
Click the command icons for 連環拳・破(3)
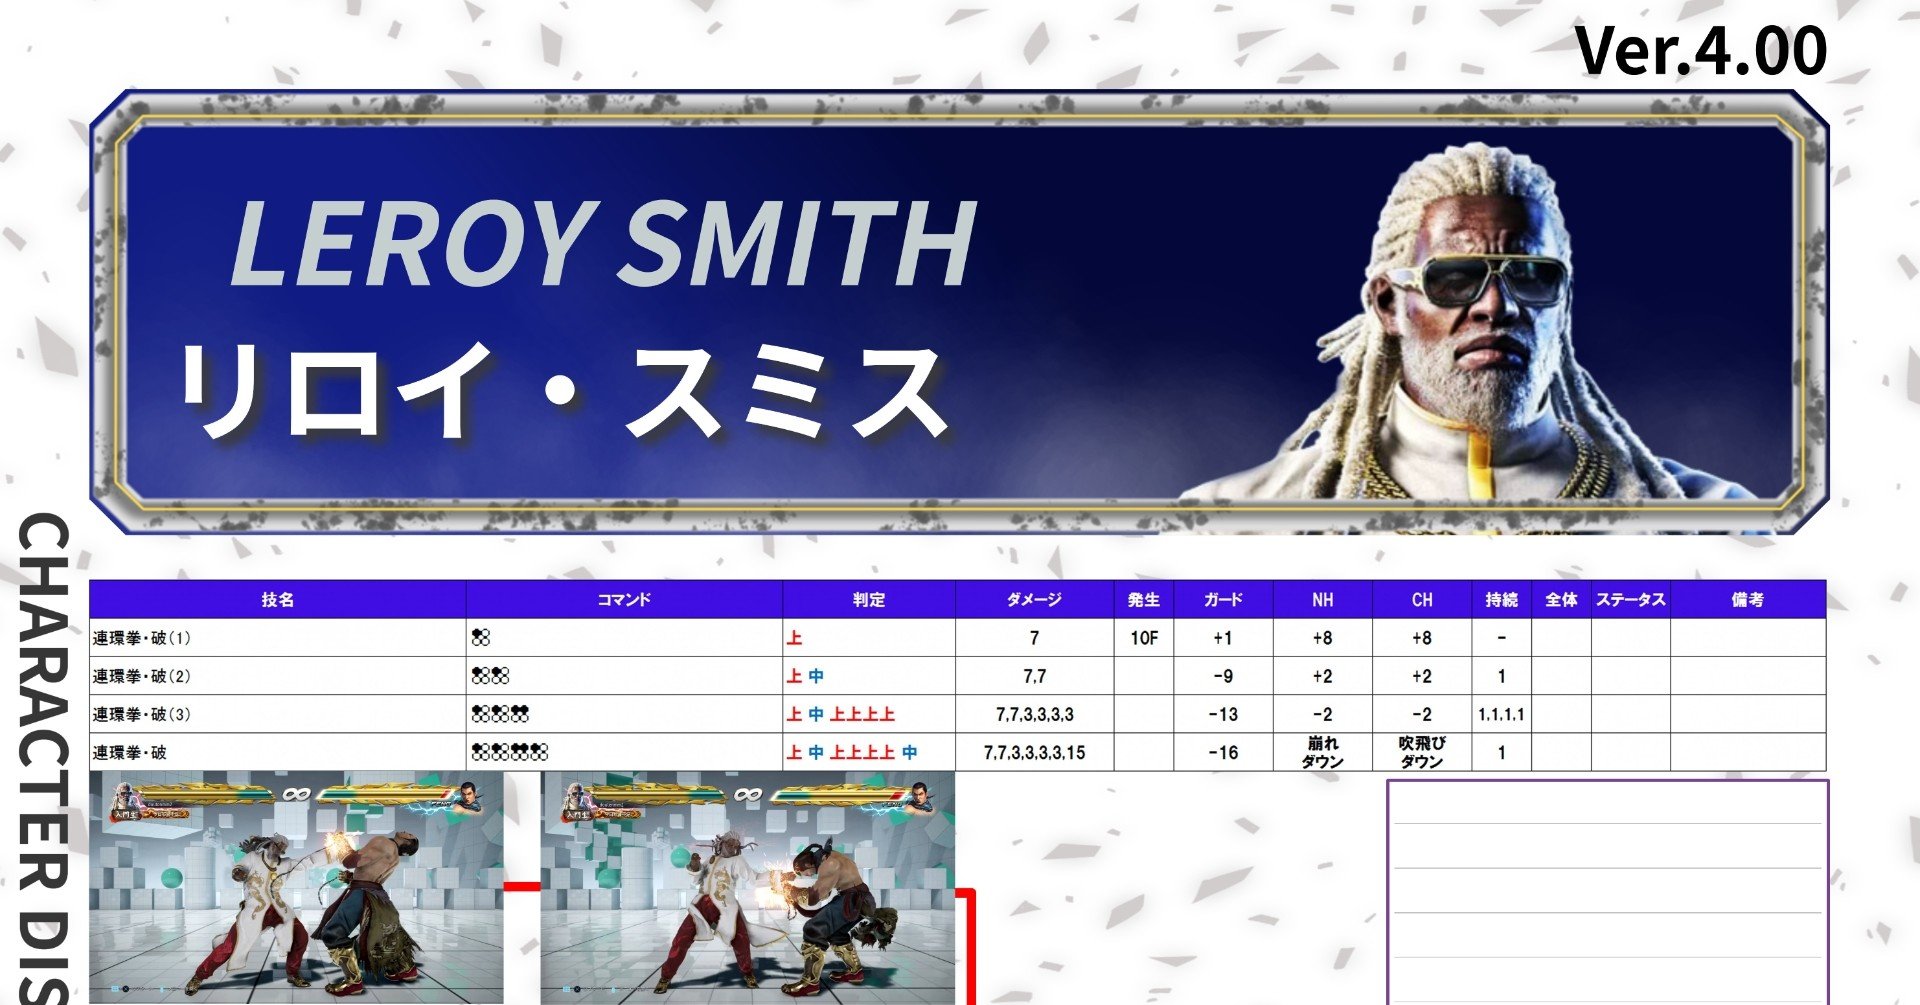500,714
